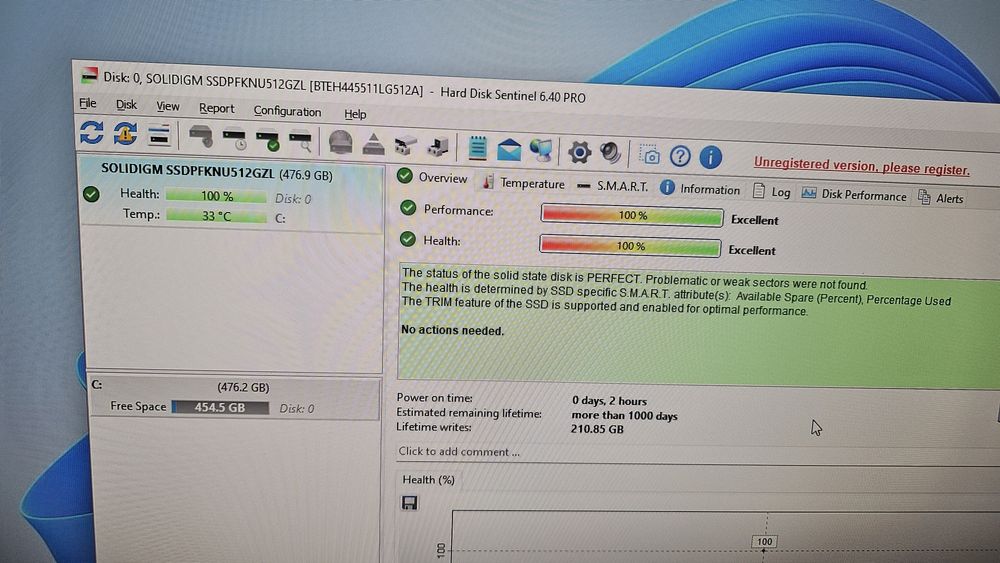The height and width of the screenshot is (563, 1000).
Task: Open the Disk menu
Action: pos(126,105)
